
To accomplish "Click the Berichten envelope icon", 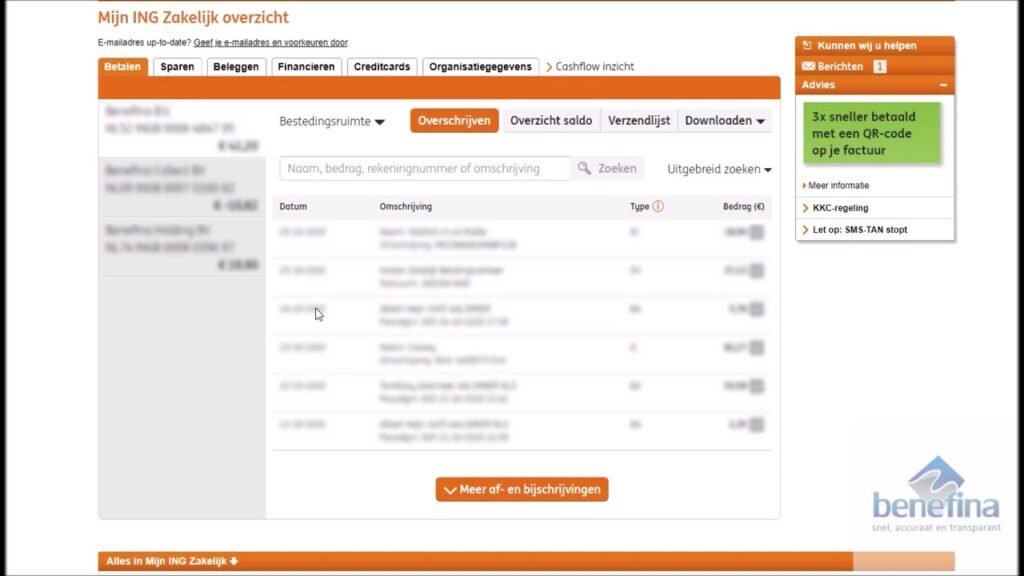I will coord(807,67).
